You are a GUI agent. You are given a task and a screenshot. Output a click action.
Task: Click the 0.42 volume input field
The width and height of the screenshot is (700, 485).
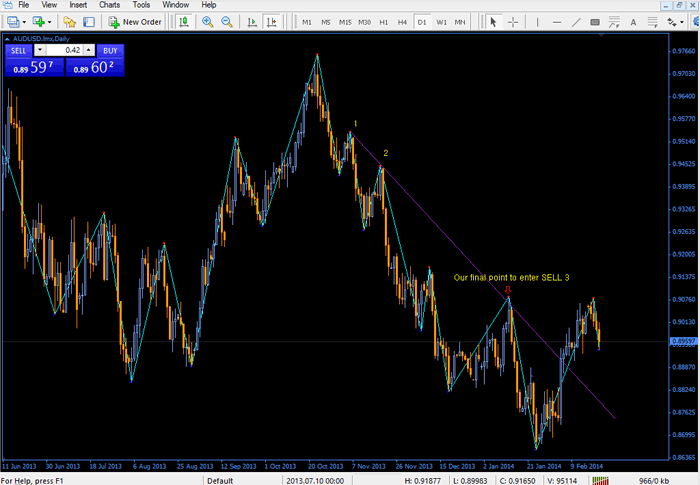66,50
